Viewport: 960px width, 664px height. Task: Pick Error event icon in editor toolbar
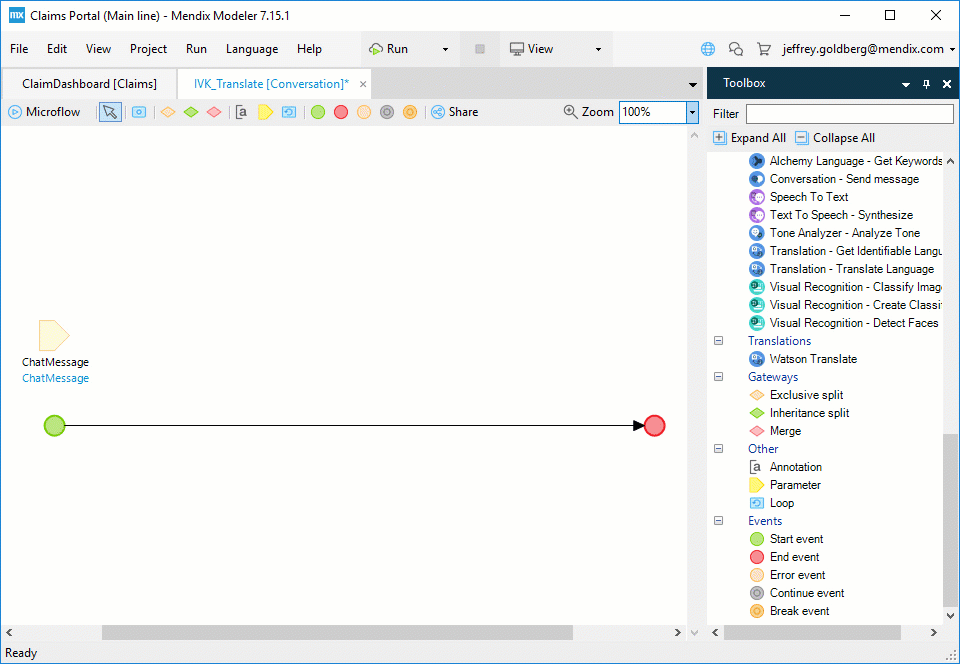(x=364, y=112)
